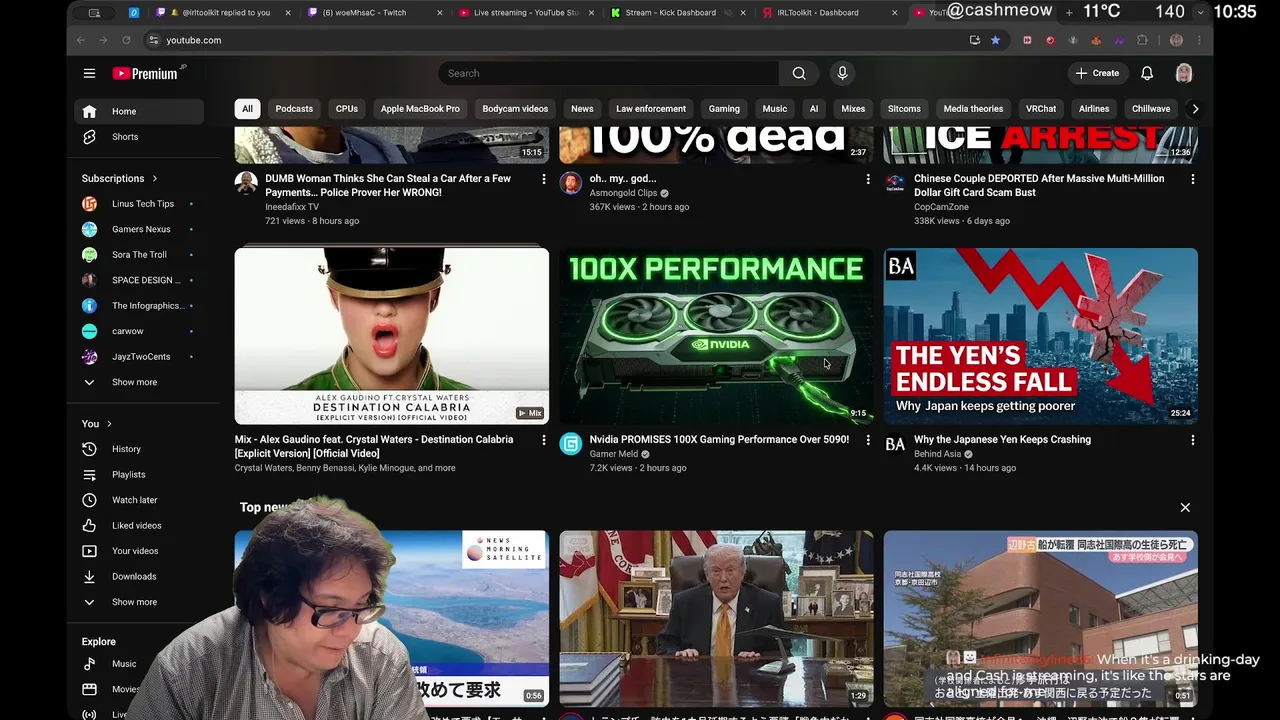Select the All filter chip
This screenshot has width=1280, height=720.
[x=247, y=109]
